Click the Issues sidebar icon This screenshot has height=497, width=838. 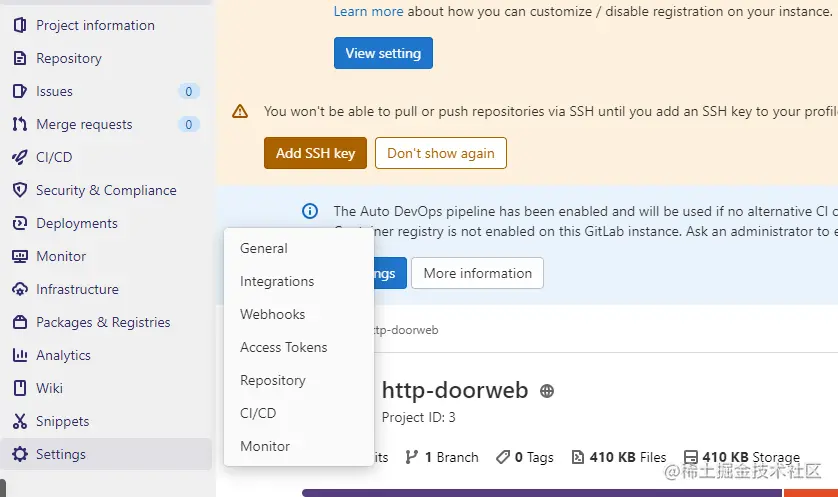[x=20, y=91]
